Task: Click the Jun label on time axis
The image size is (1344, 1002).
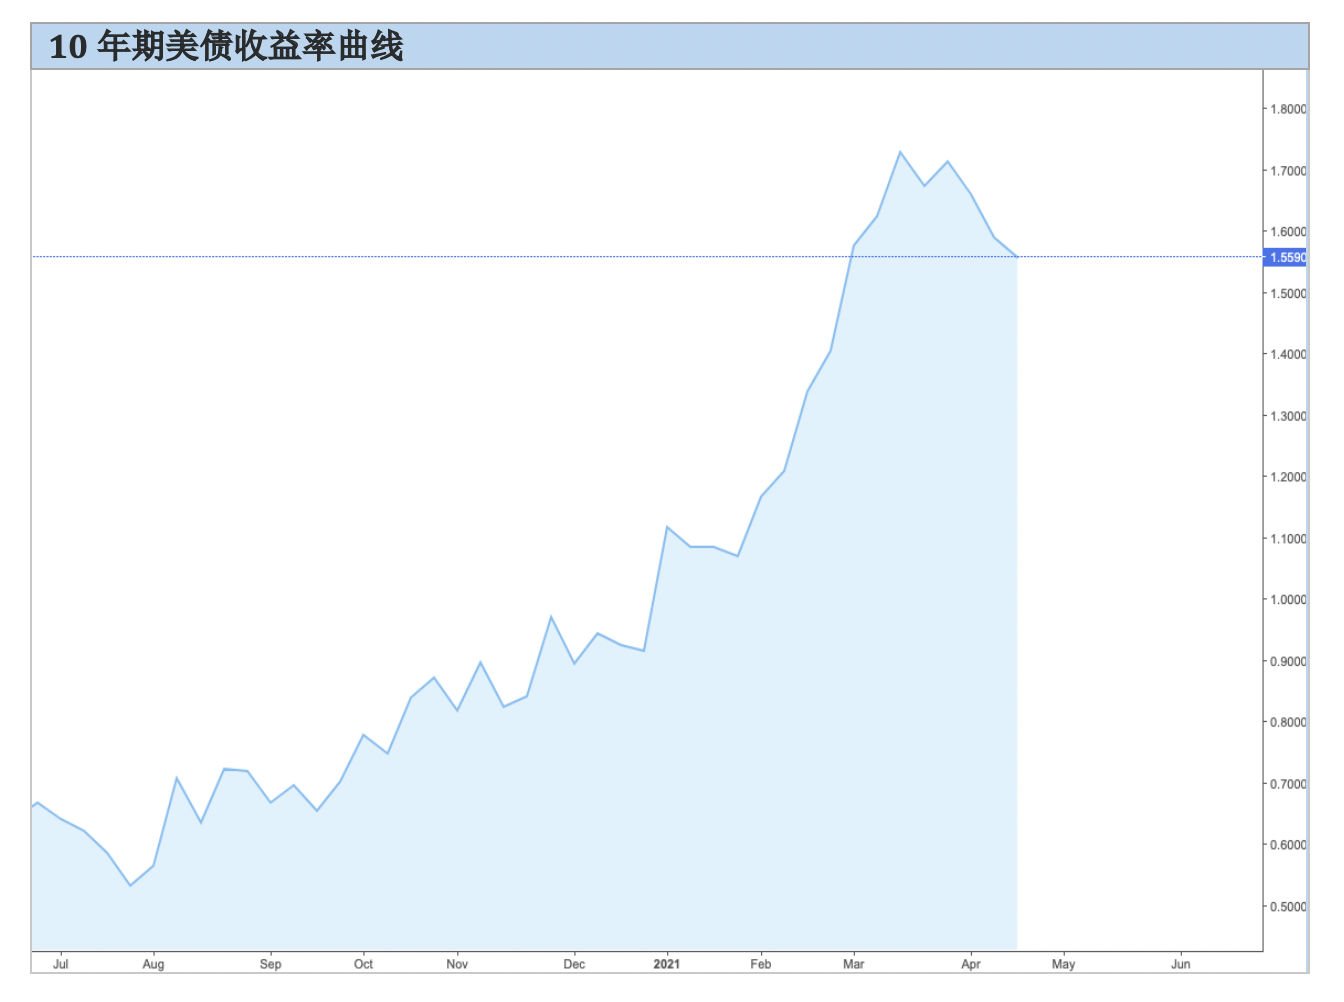Action: [x=1180, y=964]
